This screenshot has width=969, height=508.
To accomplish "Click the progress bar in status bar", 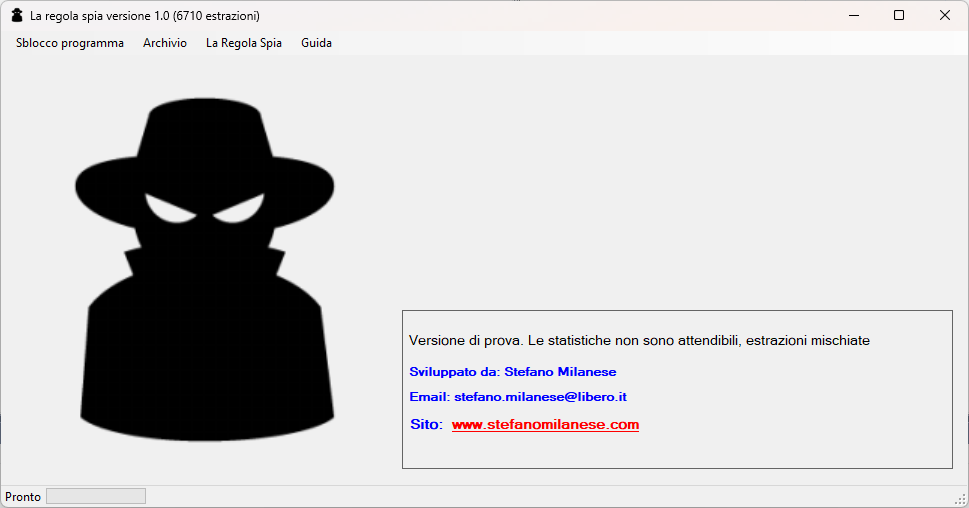I will pyautogui.click(x=96, y=496).
